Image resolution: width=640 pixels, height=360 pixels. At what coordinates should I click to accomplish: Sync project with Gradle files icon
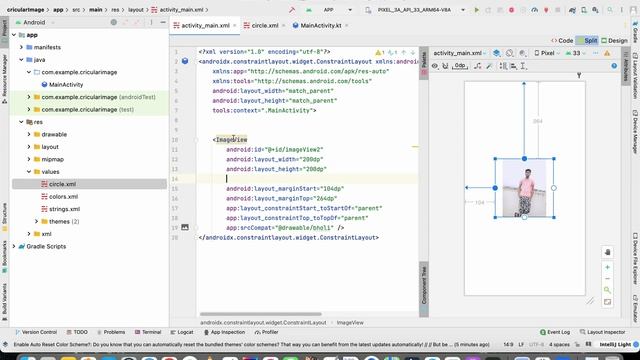(572, 10)
